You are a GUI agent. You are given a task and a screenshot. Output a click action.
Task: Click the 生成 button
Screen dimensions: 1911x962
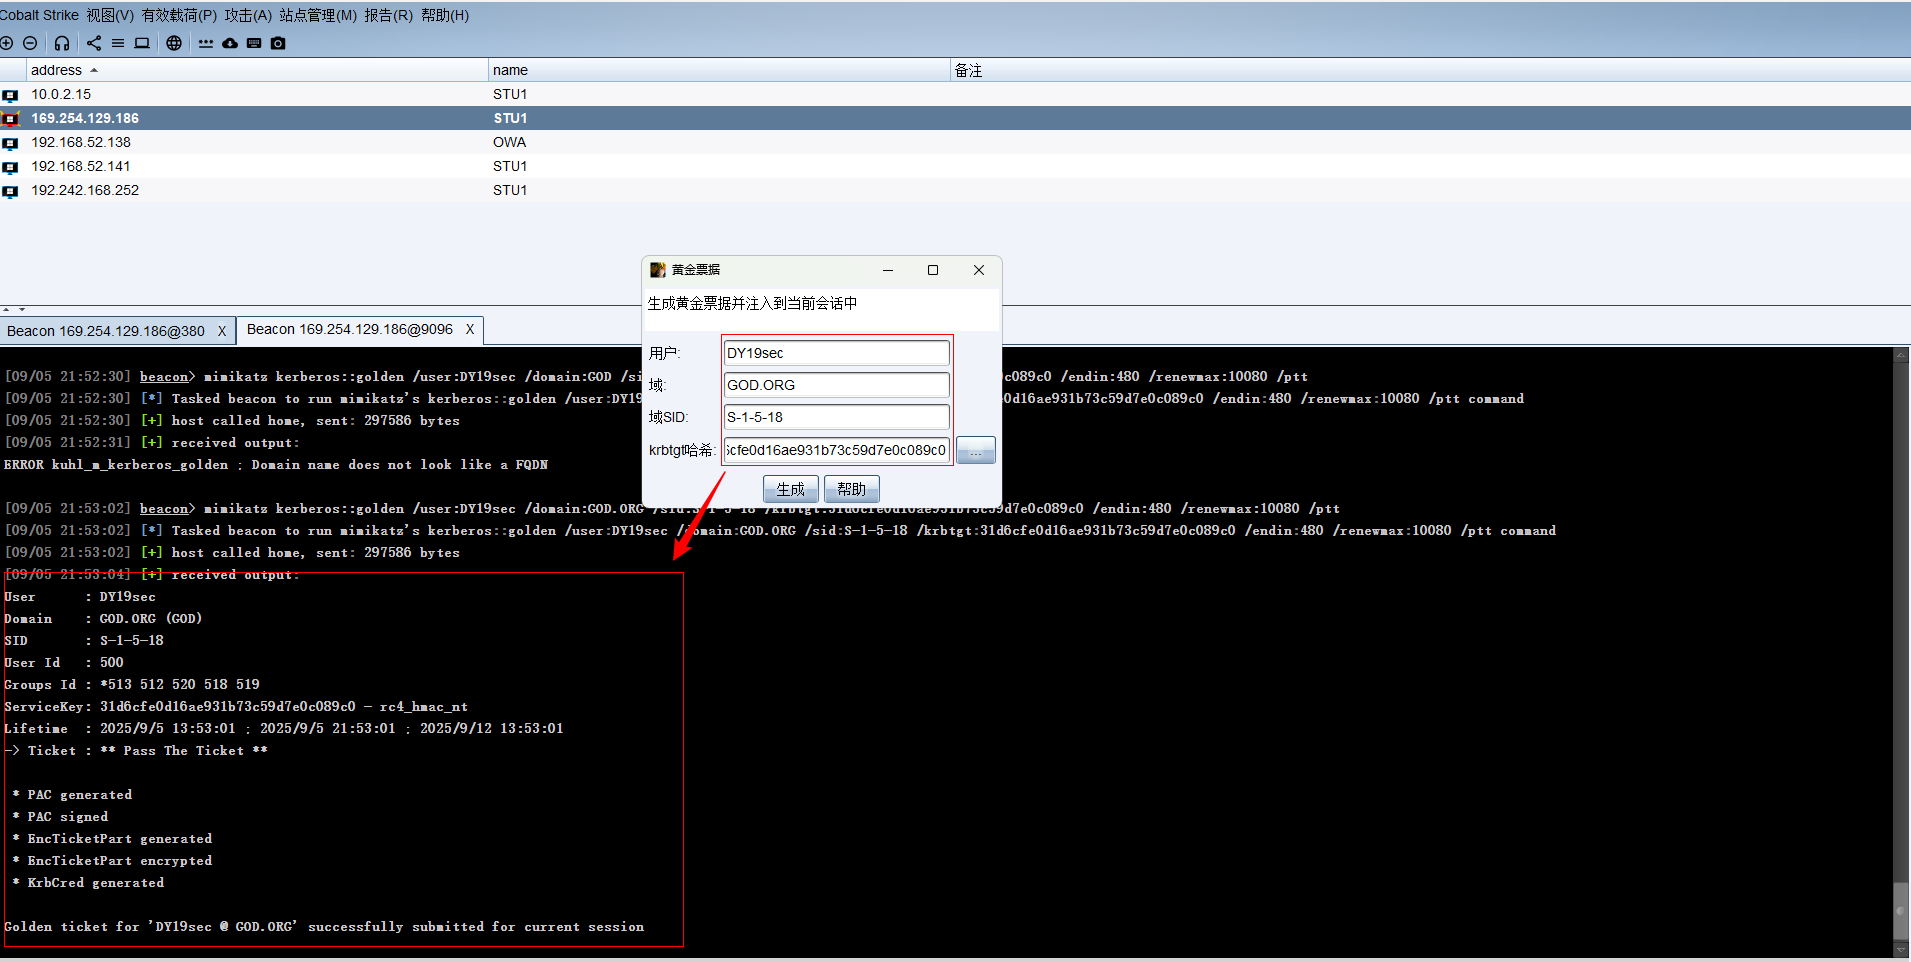click(x=791, y=489)
